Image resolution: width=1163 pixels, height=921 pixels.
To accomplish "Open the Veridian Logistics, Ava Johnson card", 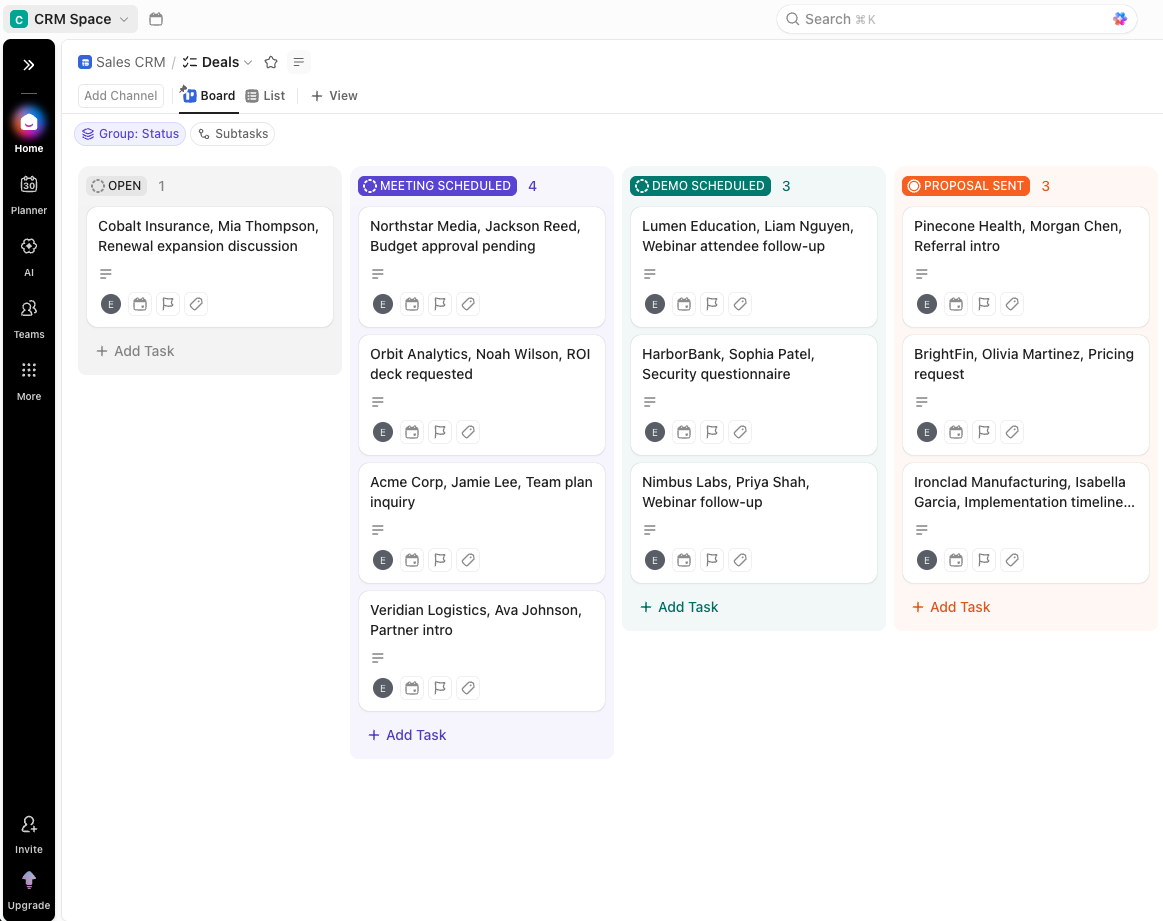I will pos(482,651).
